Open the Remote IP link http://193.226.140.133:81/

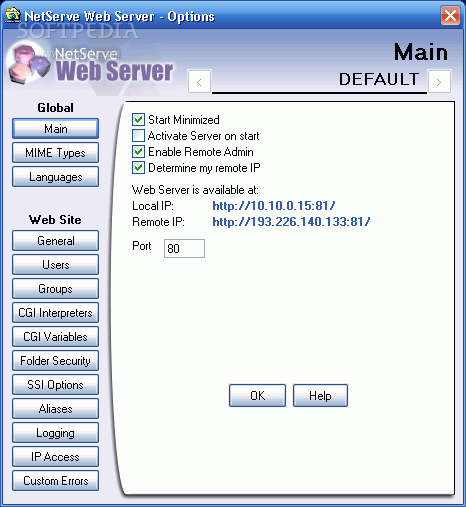[x=291, y=222]
